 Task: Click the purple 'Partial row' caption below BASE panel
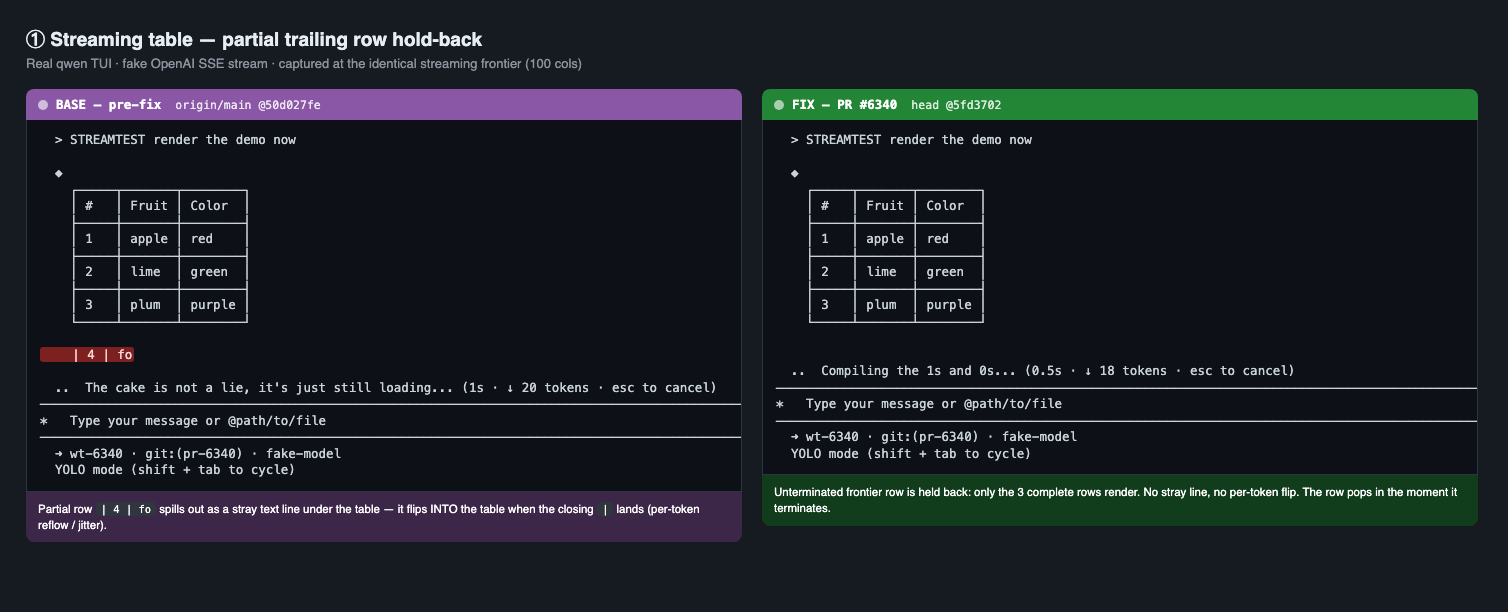coord(384,517)
